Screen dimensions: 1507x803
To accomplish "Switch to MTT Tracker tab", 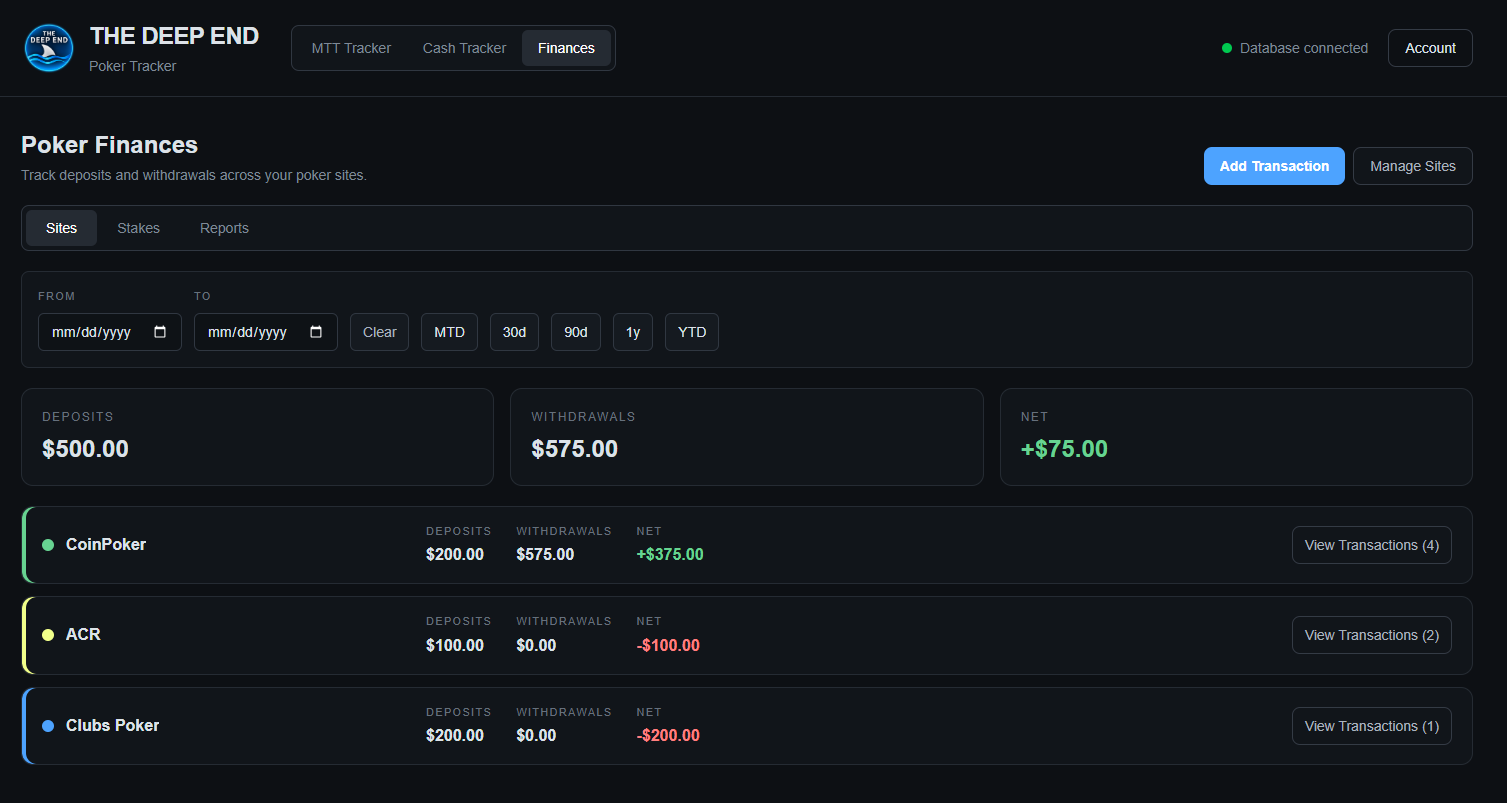I will 351,48.
